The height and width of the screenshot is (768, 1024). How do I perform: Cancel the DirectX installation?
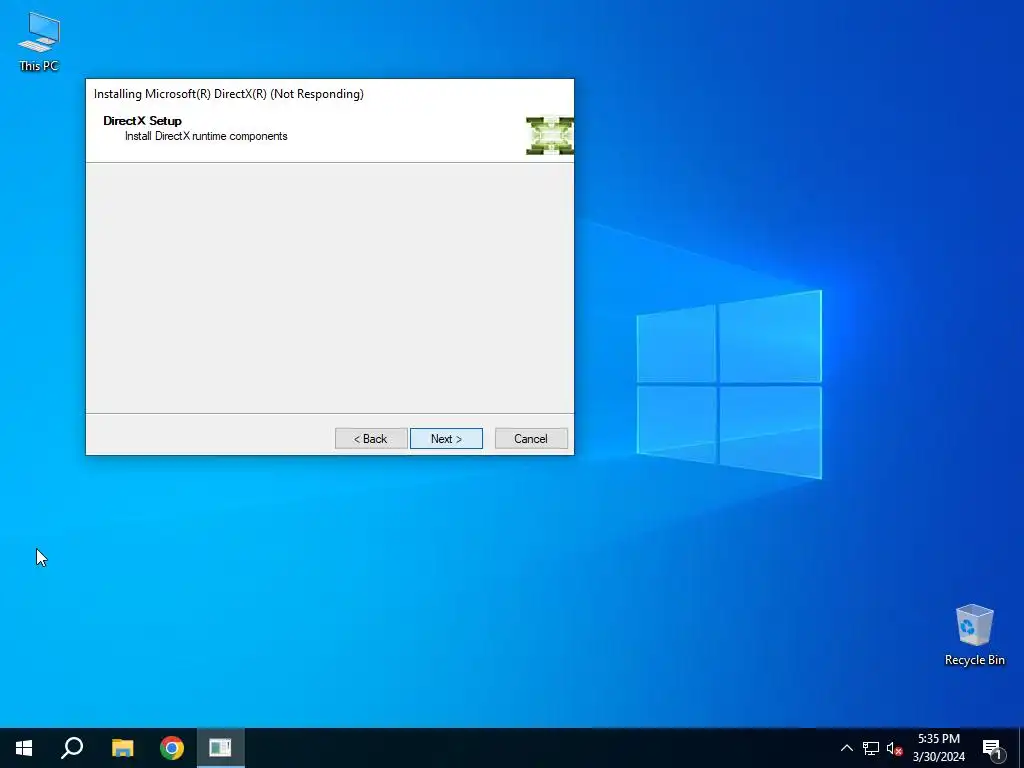point(531,439)
